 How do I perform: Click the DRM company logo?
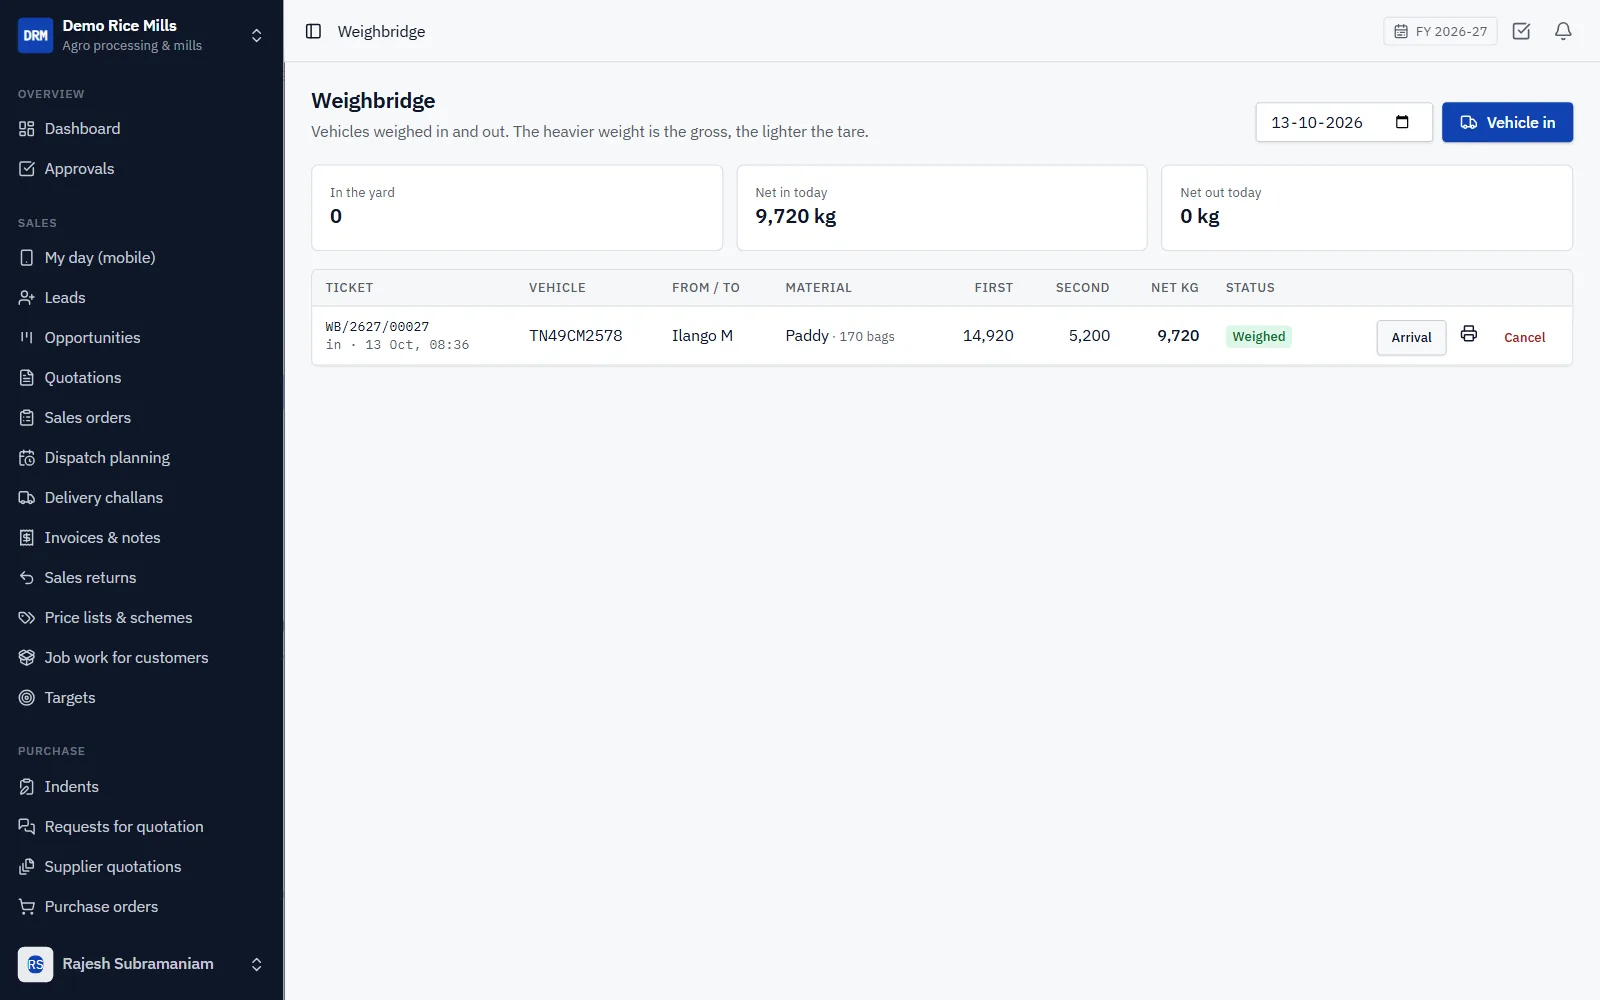click(35, 35)
